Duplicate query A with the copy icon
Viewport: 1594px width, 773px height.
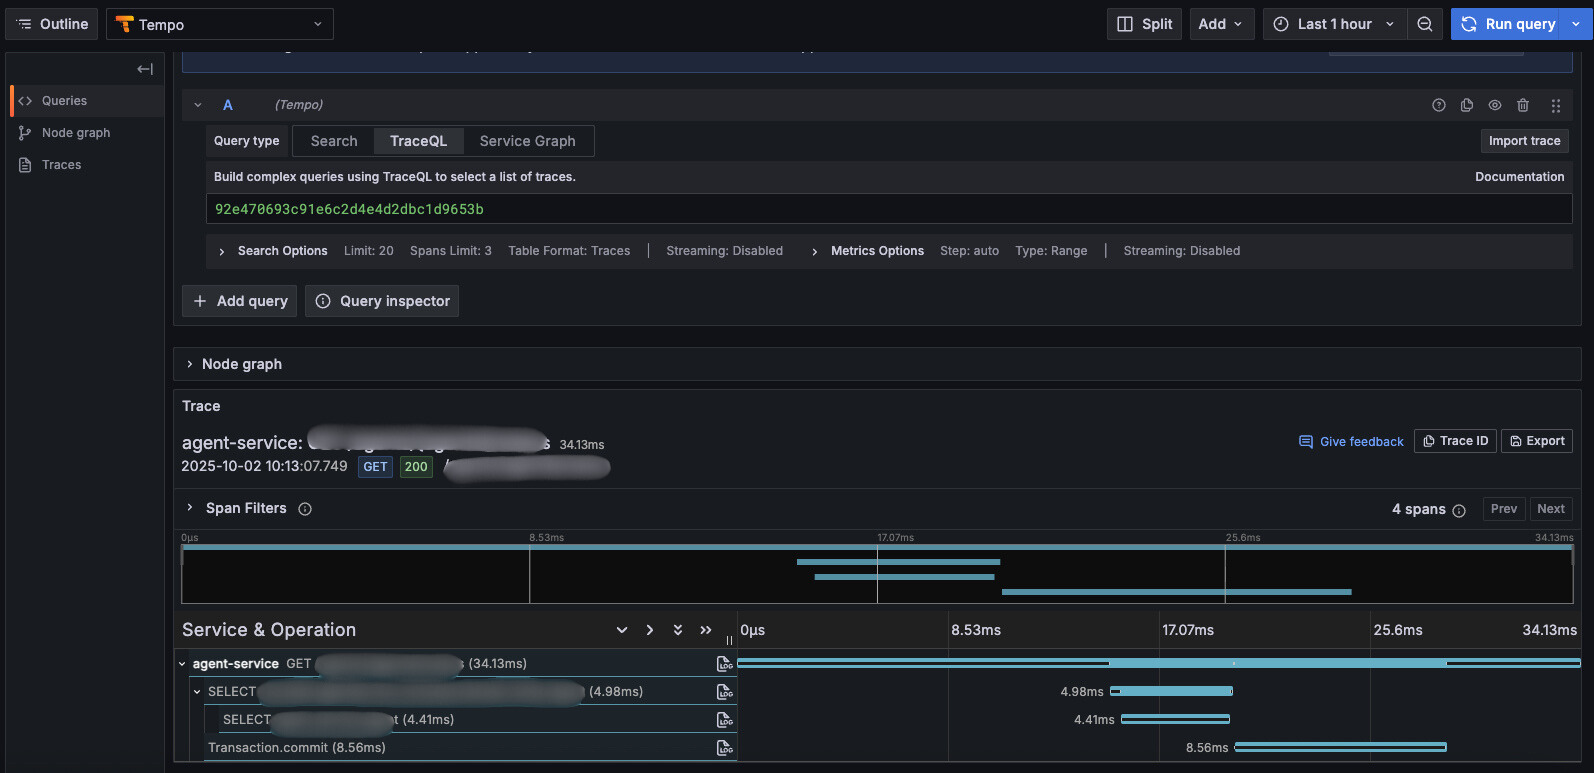click(1467, 105)
